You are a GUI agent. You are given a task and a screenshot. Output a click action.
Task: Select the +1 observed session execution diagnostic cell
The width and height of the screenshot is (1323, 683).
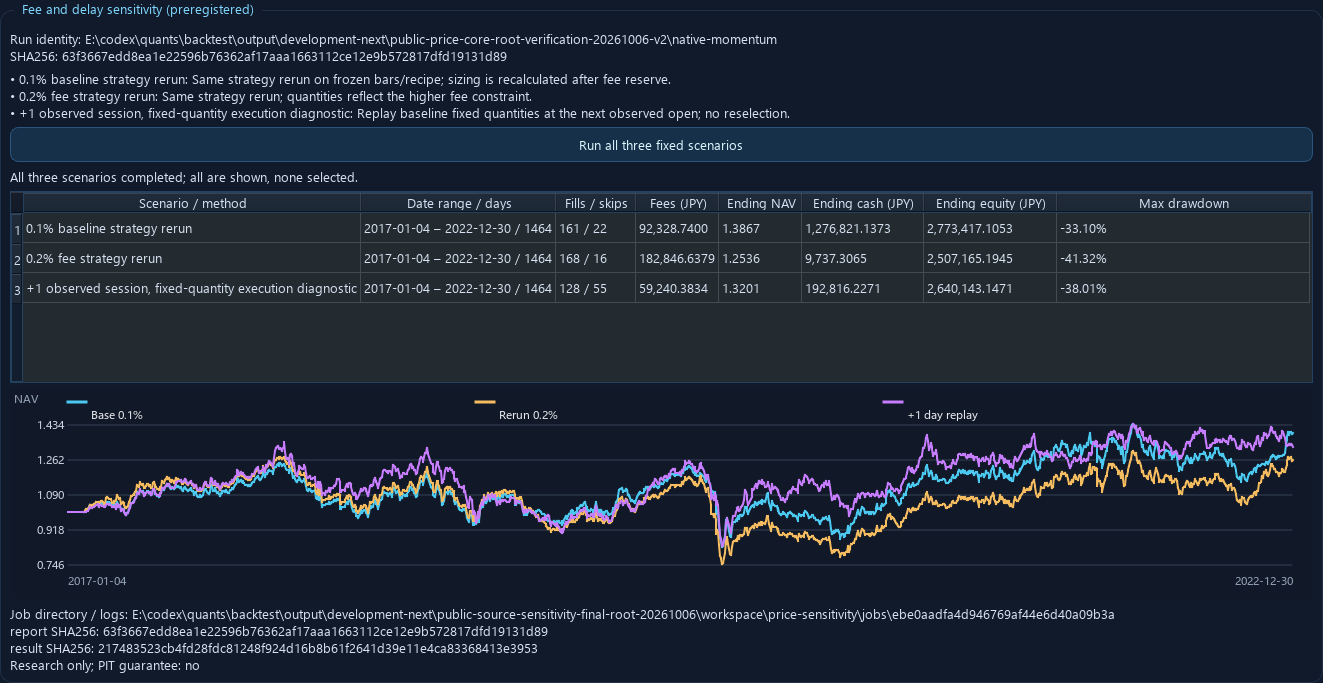click(x=192, y=289)
